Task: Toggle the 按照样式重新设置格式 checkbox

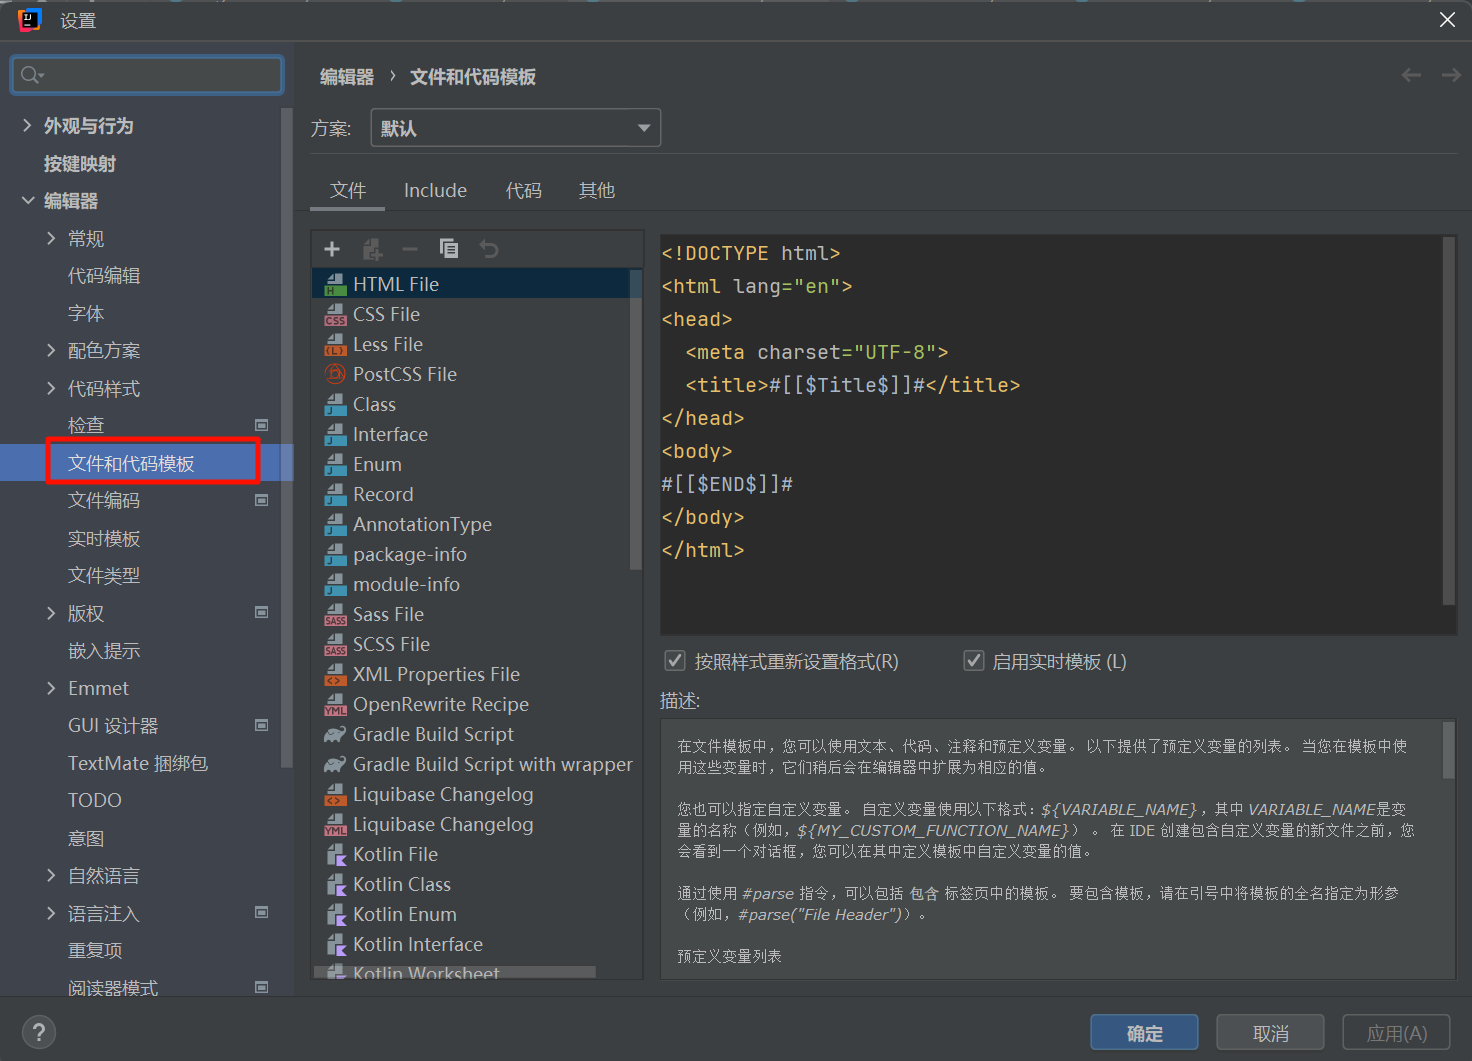Action: [x=675, y=661]
